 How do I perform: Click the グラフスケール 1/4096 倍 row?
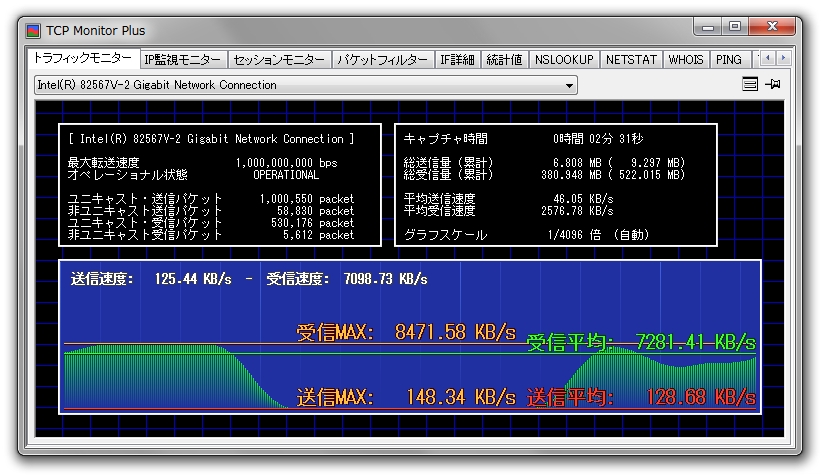(x=526, y=235)
